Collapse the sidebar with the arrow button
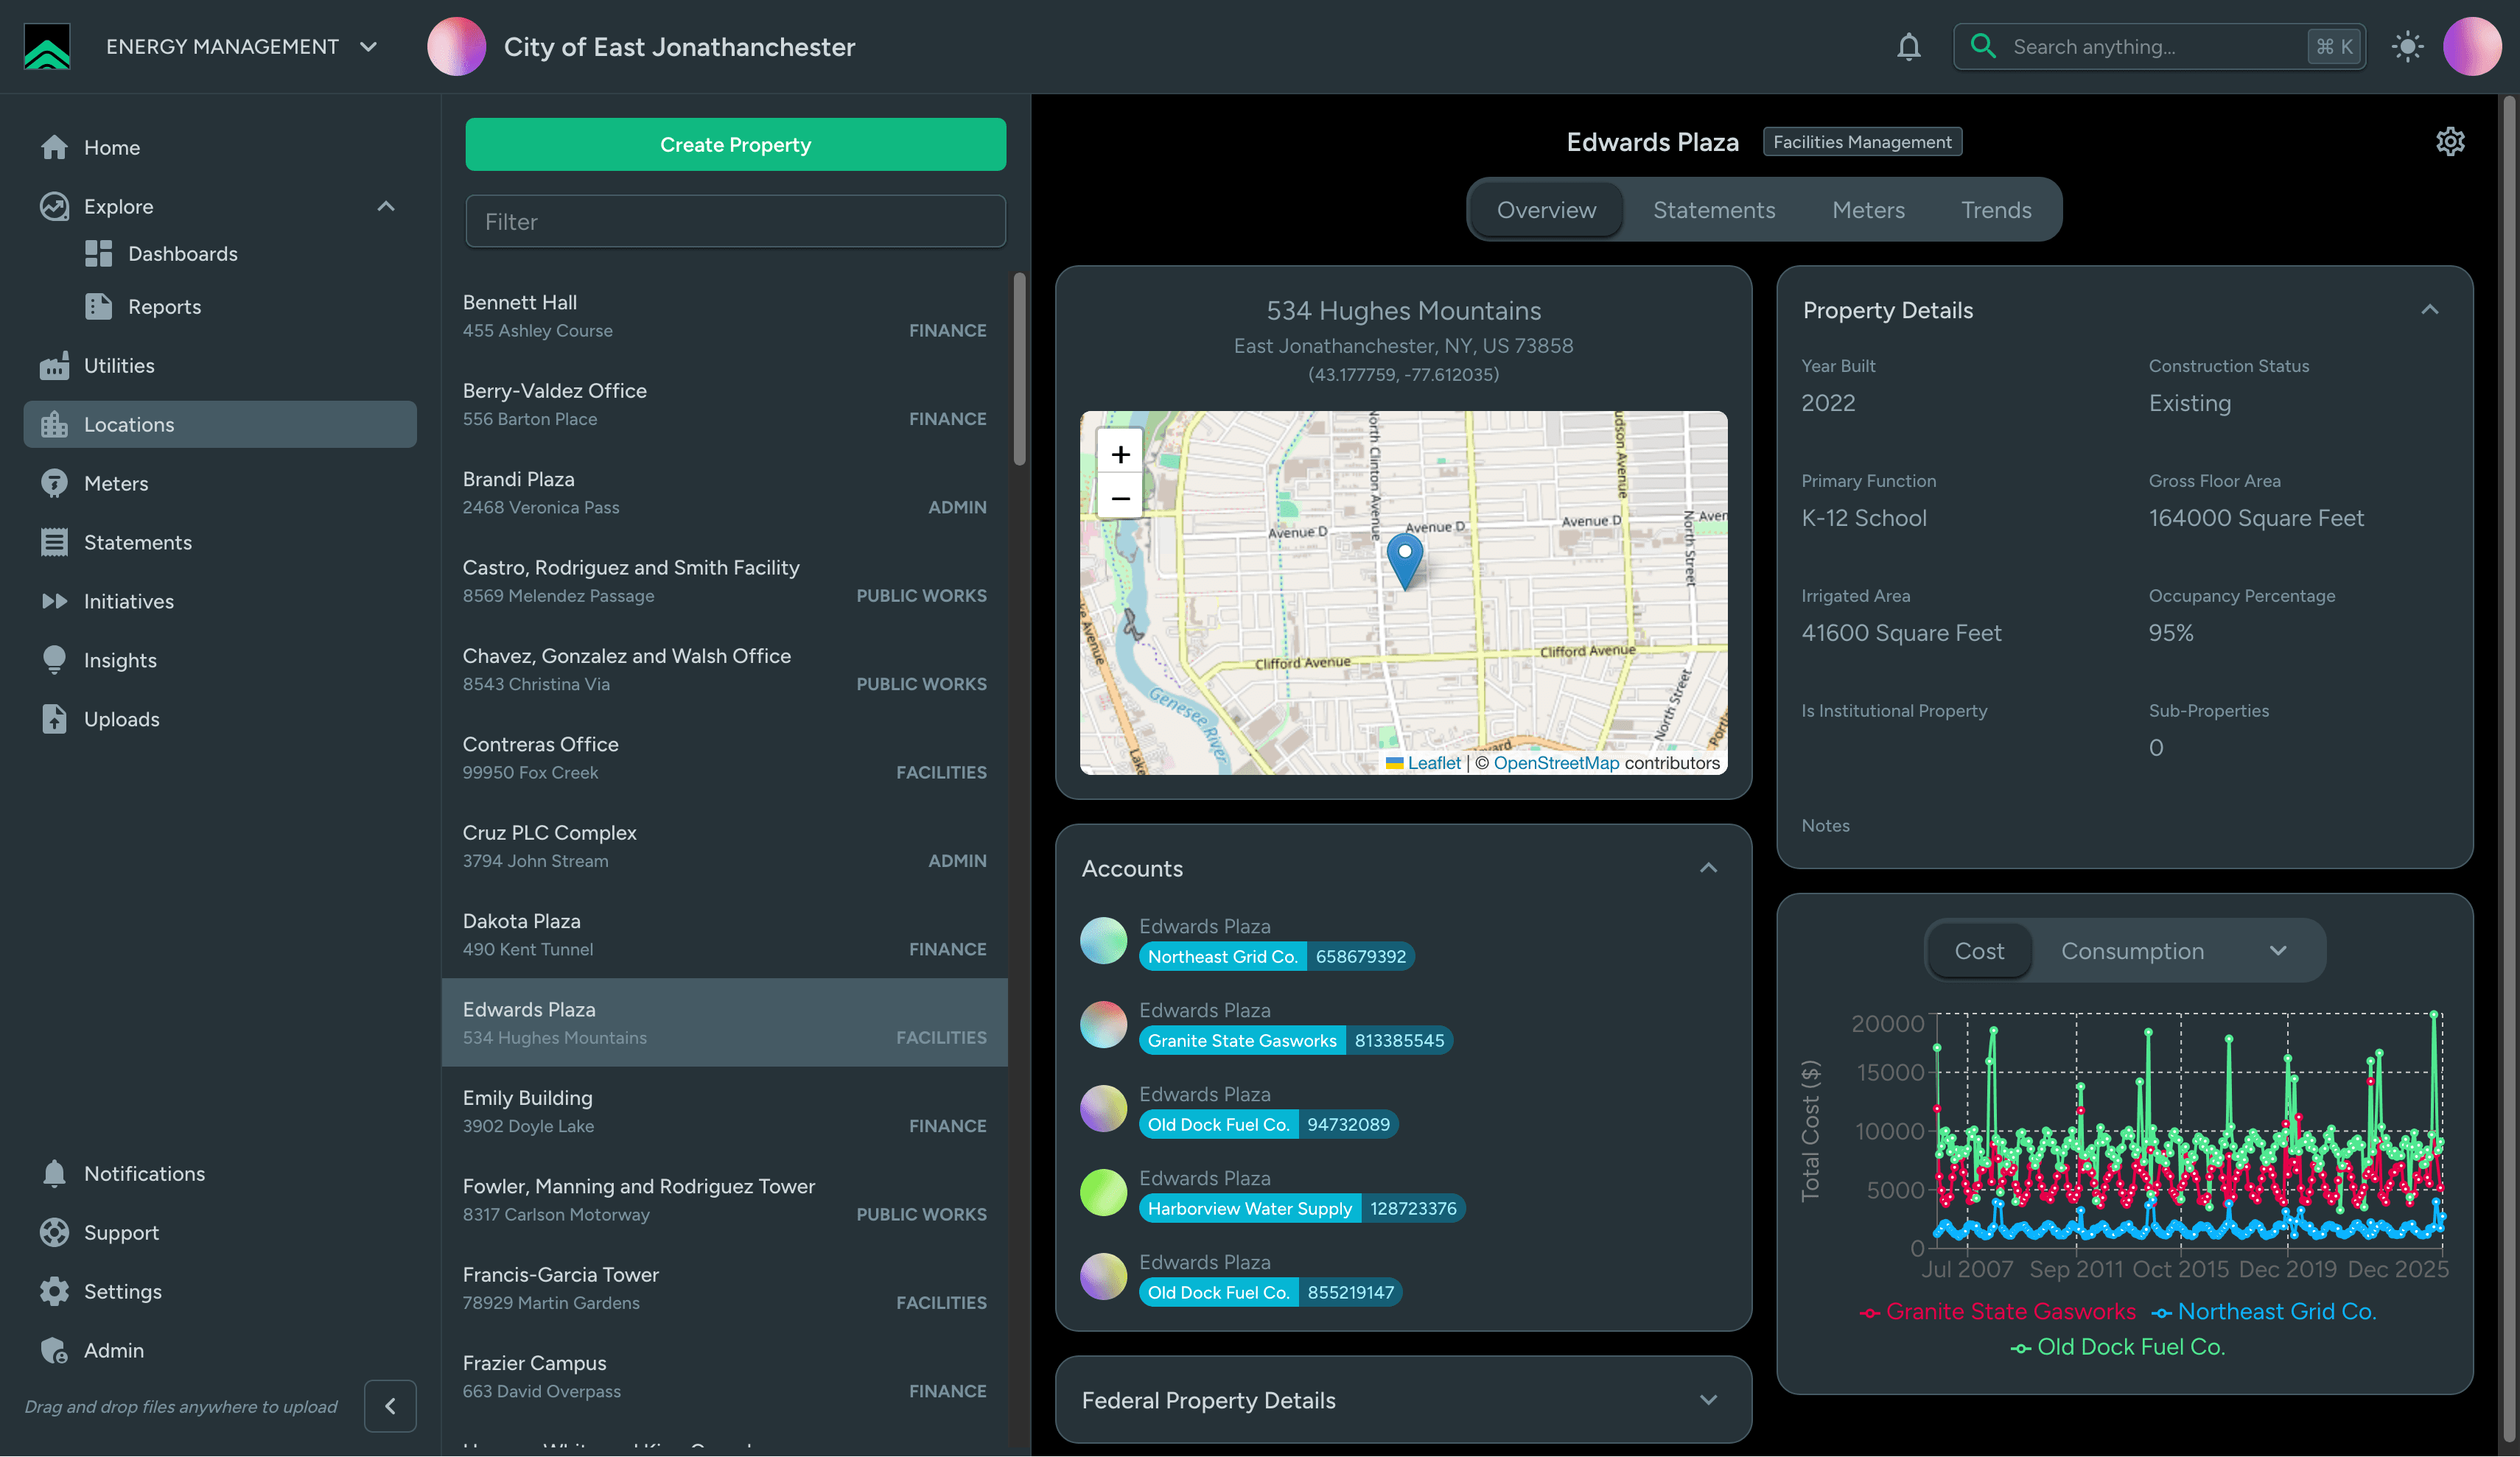 click(x=390, y=1406)
